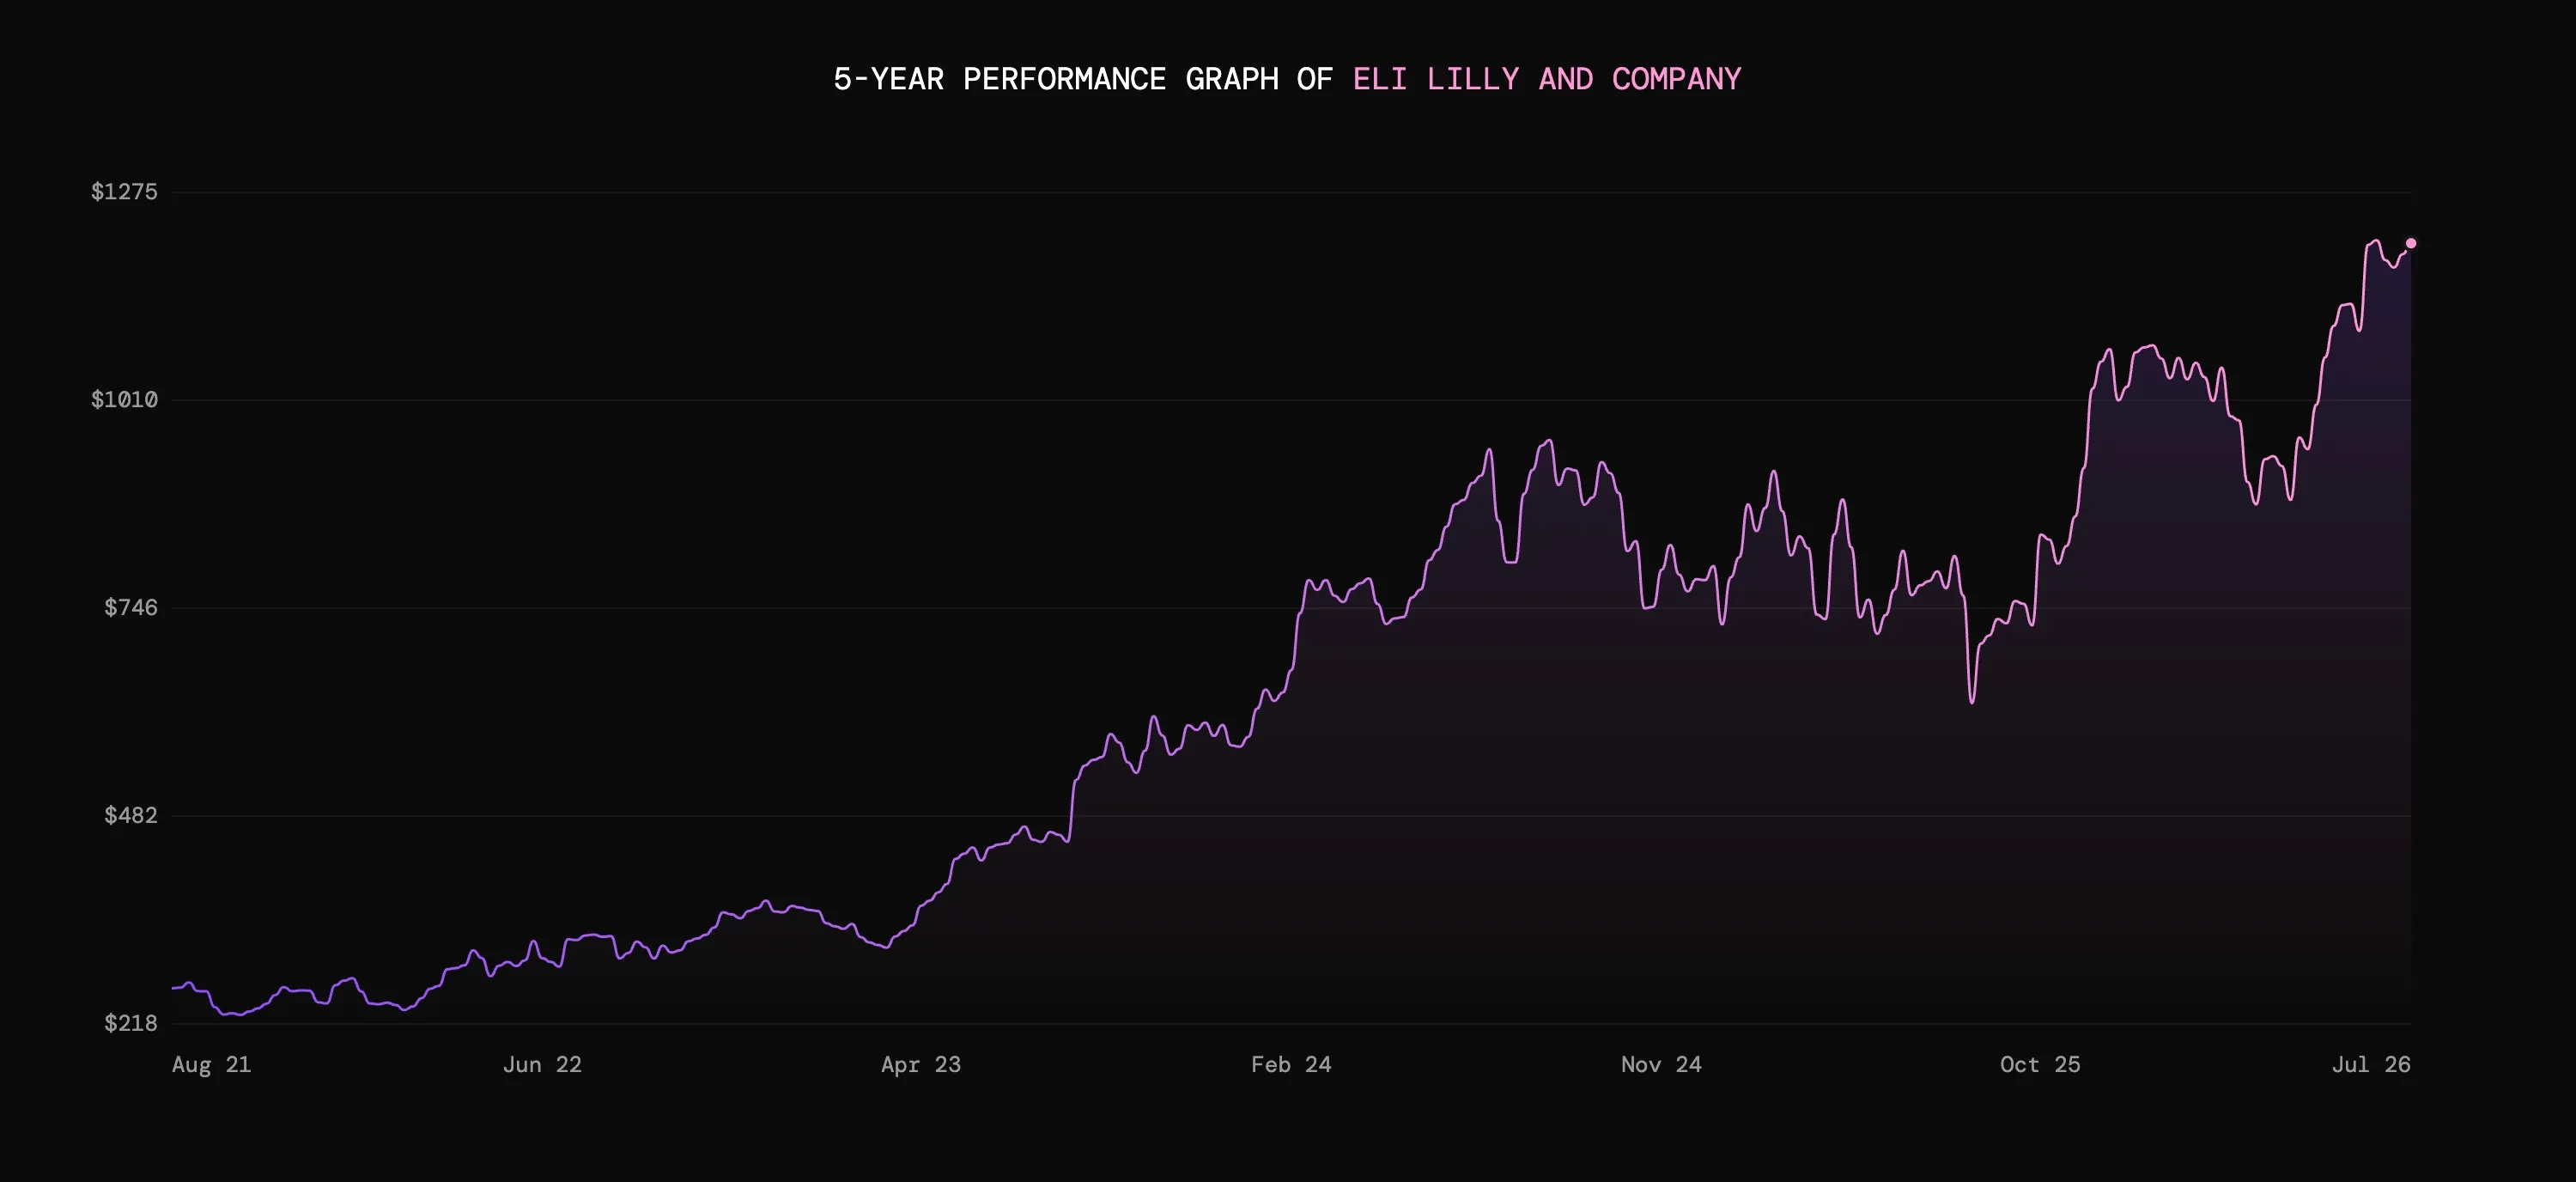The width and height of the screenshot is (2576, 1182).
Task: Click the 'Apr 23' x-axis label
Action: pos(921,1065)
